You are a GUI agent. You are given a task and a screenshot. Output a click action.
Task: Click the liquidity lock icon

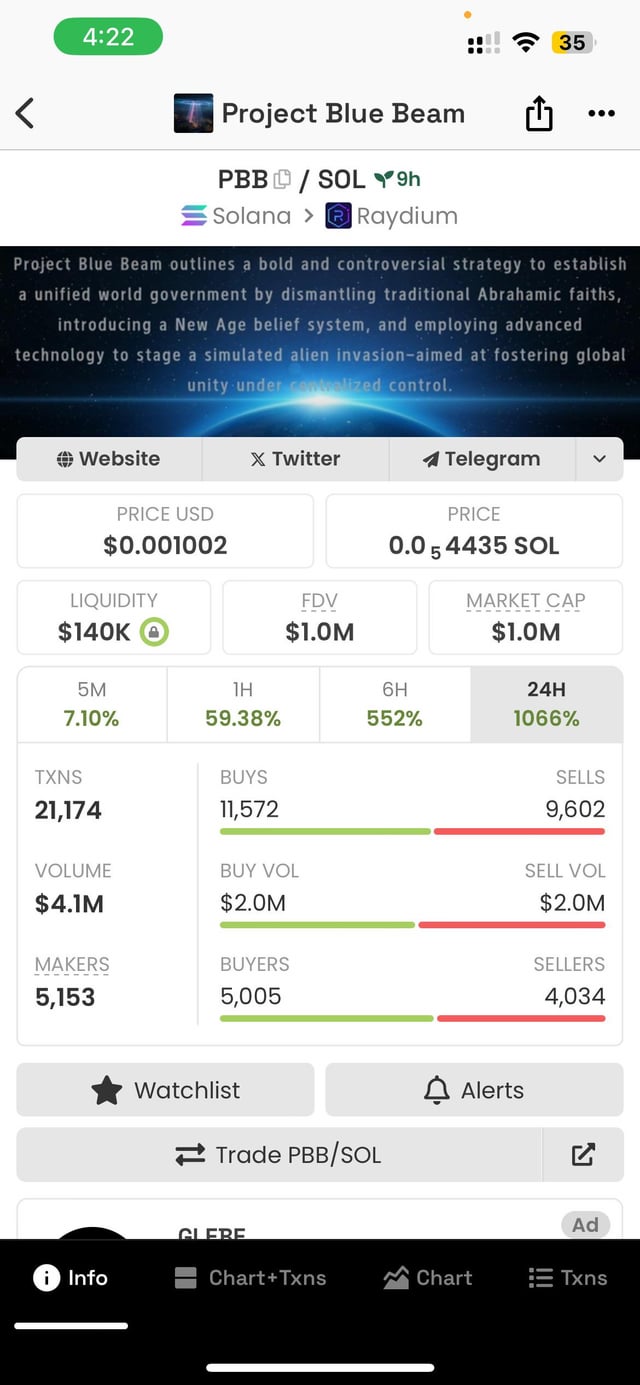154,632
